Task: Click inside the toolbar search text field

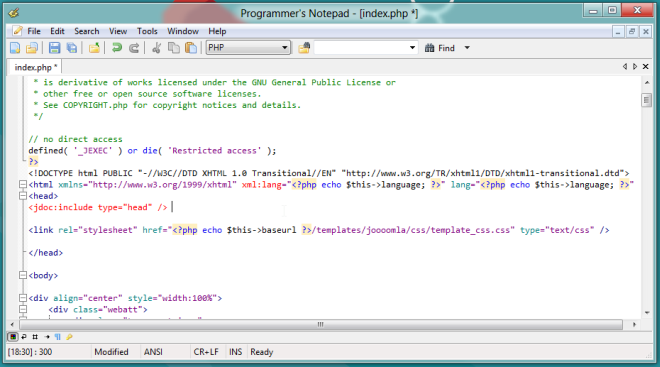Action: 361,48
